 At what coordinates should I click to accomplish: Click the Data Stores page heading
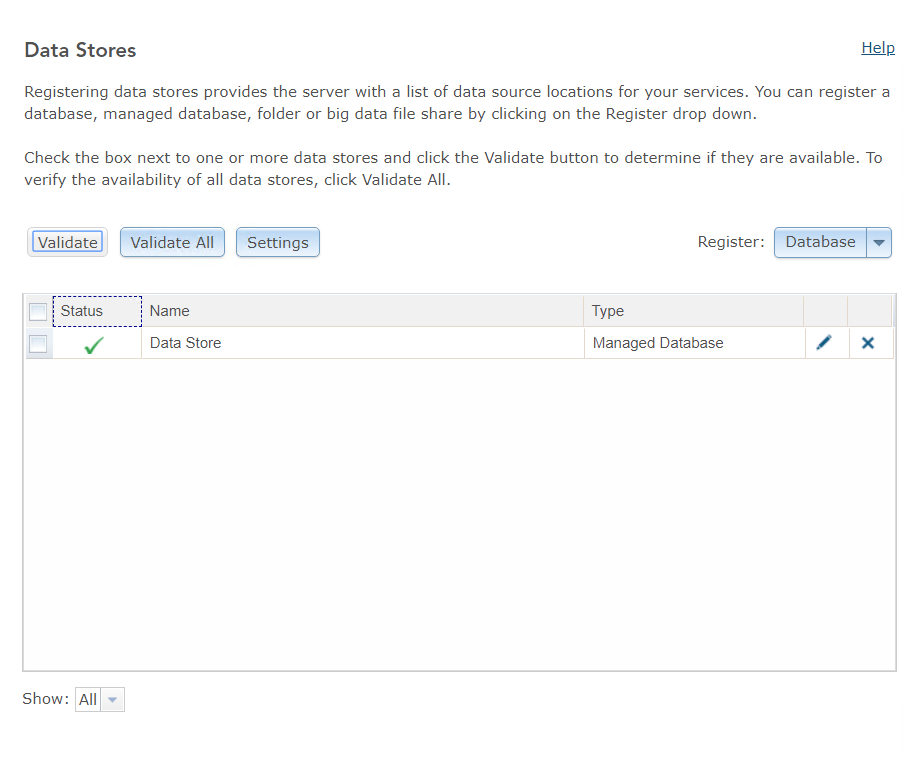click(80, 50)
